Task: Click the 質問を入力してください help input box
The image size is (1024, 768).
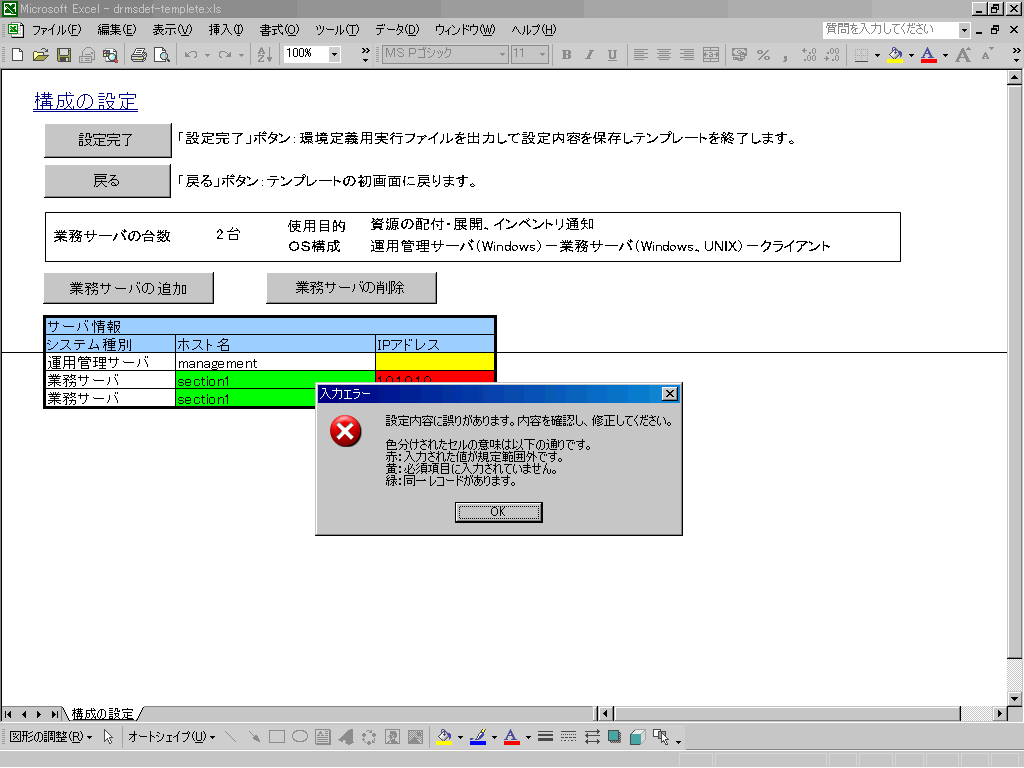Action: pyautogui.click(x=890, y=30)
